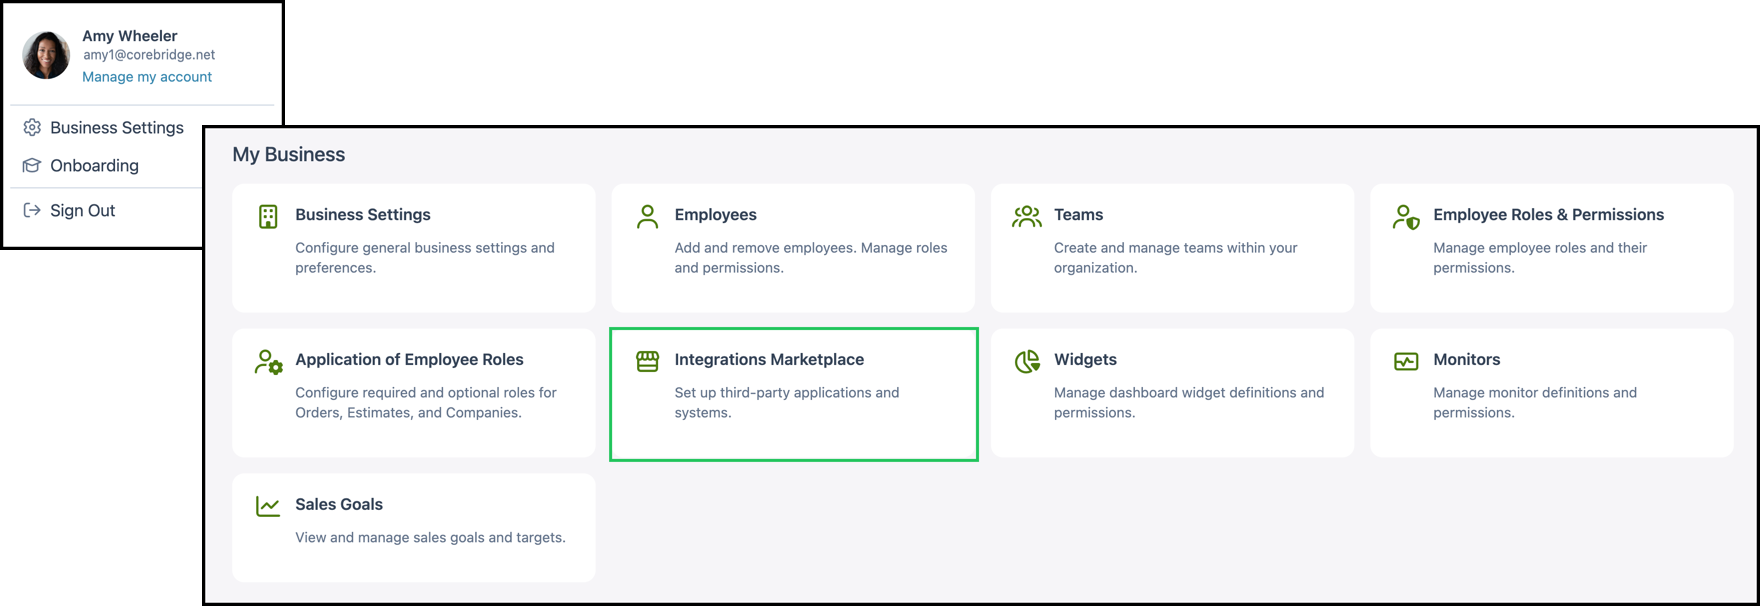Select Business Settings in the account menu
The image size is (1760, 606).
(x=117, y=127)
